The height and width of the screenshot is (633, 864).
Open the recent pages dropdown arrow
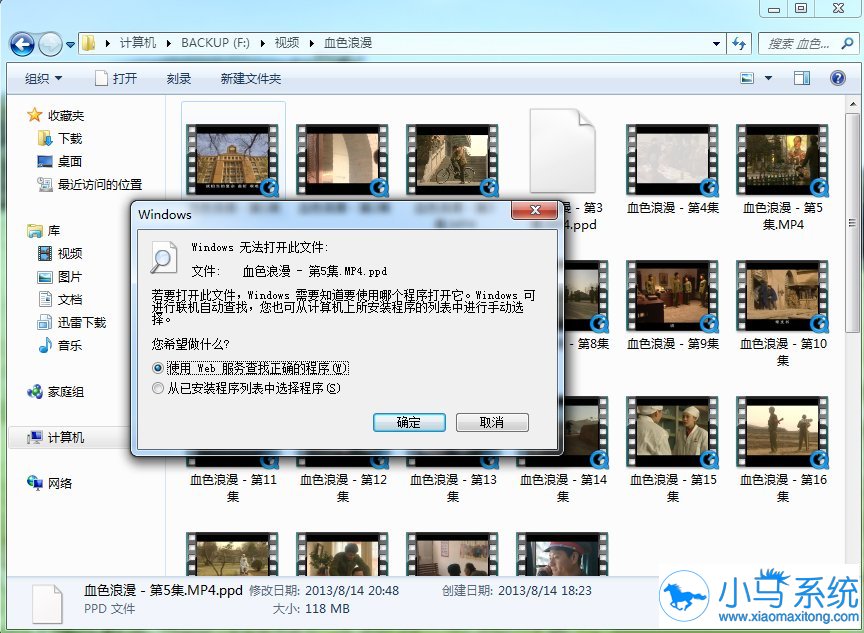tap(70, 44)
